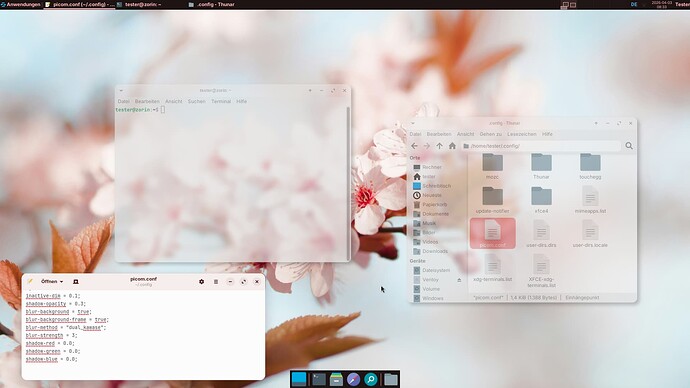The height and width of the screenshot is (388, 690).
Task: Click the terminal window's vertical scrollbar
Action: [x=349, y=183]
